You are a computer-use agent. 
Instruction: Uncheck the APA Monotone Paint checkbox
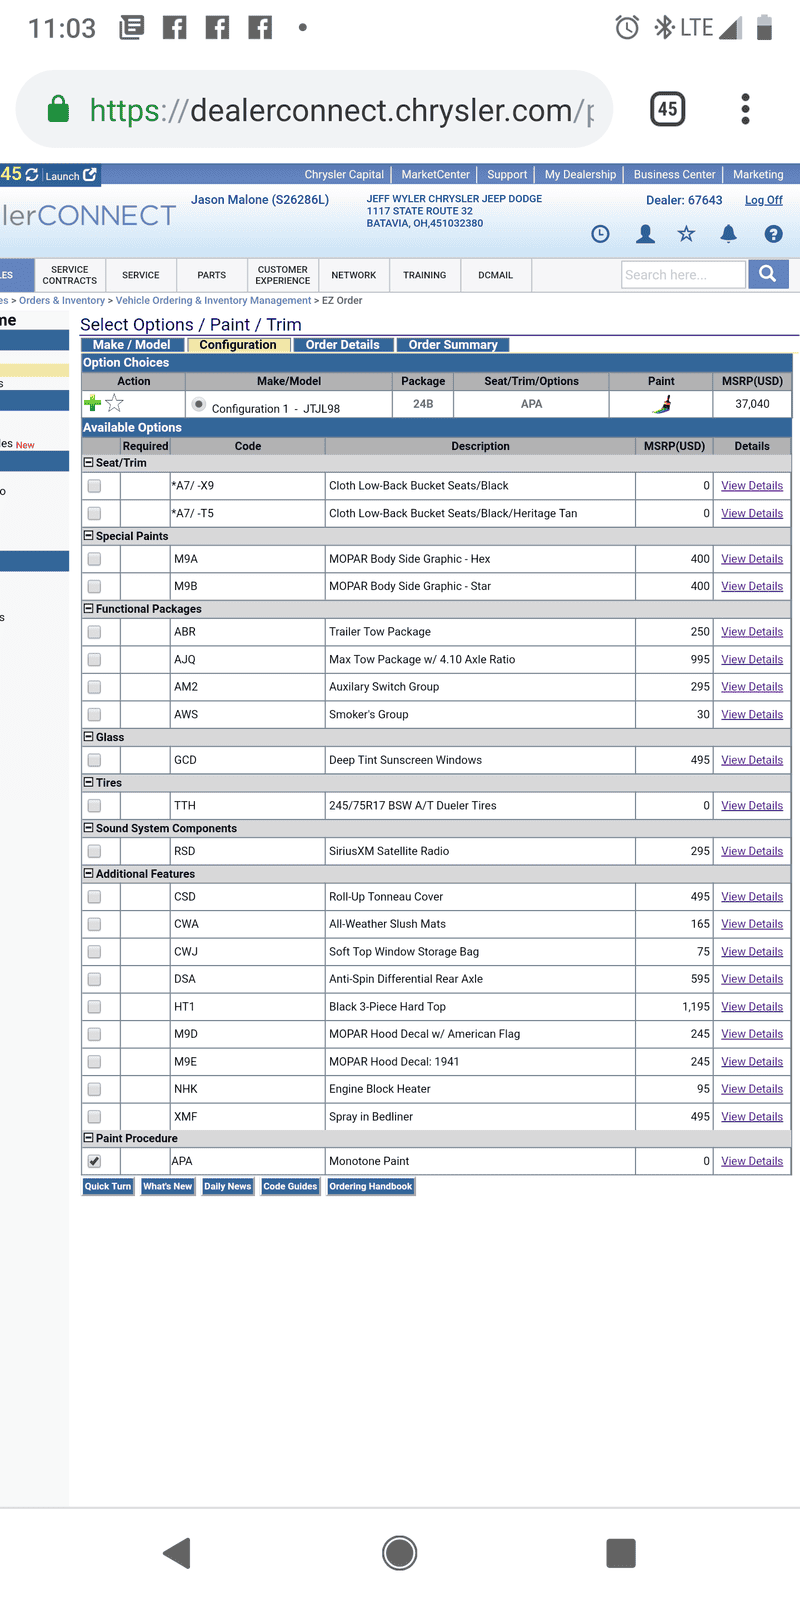pos(94,1161)
